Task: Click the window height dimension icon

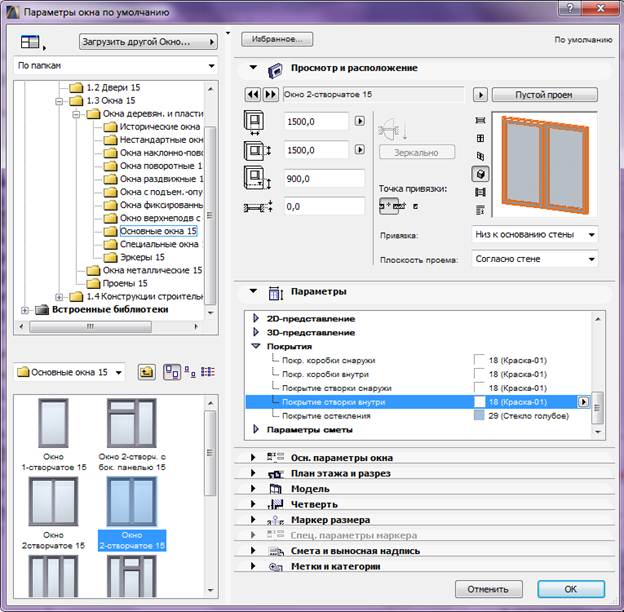Action: [256, 151]
